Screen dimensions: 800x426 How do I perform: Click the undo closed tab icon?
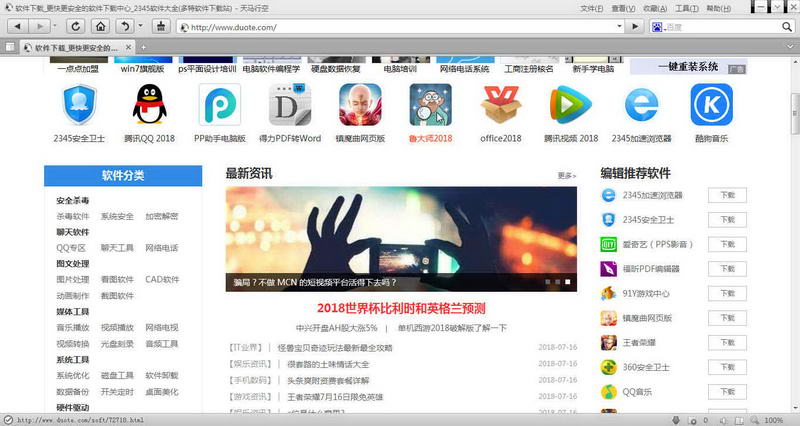tap(125, 27)
